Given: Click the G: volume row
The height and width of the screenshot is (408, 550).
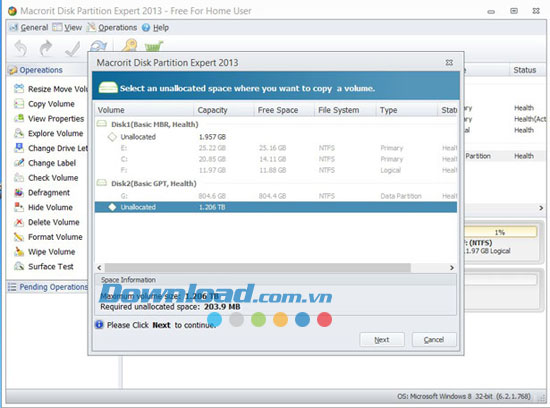Looking at the screenshot, I should tap(276, 196).
